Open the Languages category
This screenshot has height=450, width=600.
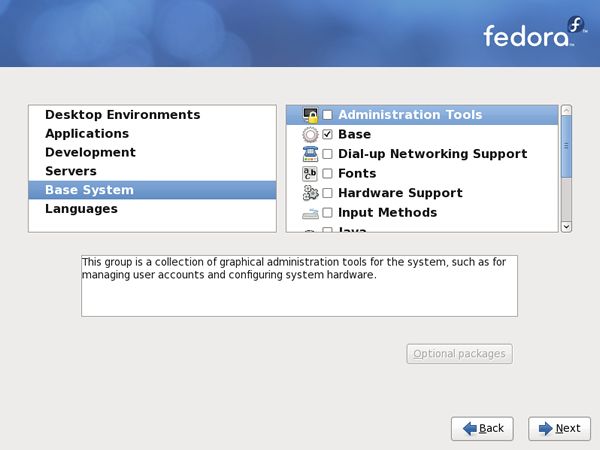point(152,209)
